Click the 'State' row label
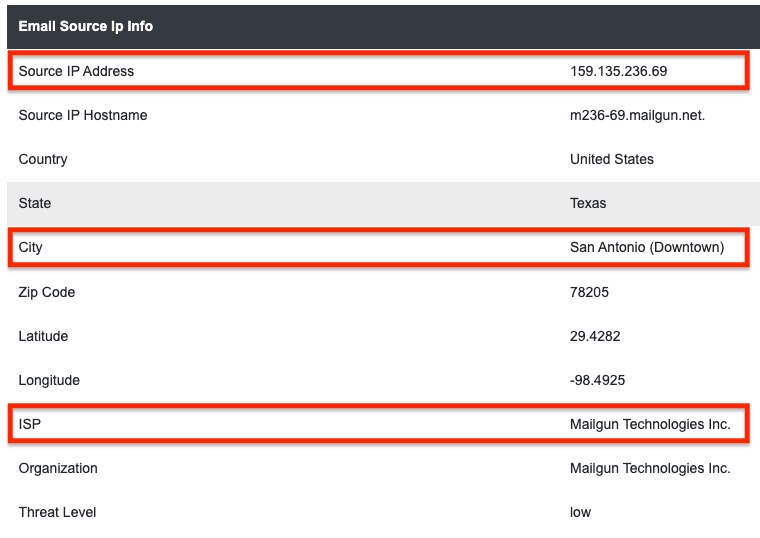760x538 pixels. click(x=34, y=203)
